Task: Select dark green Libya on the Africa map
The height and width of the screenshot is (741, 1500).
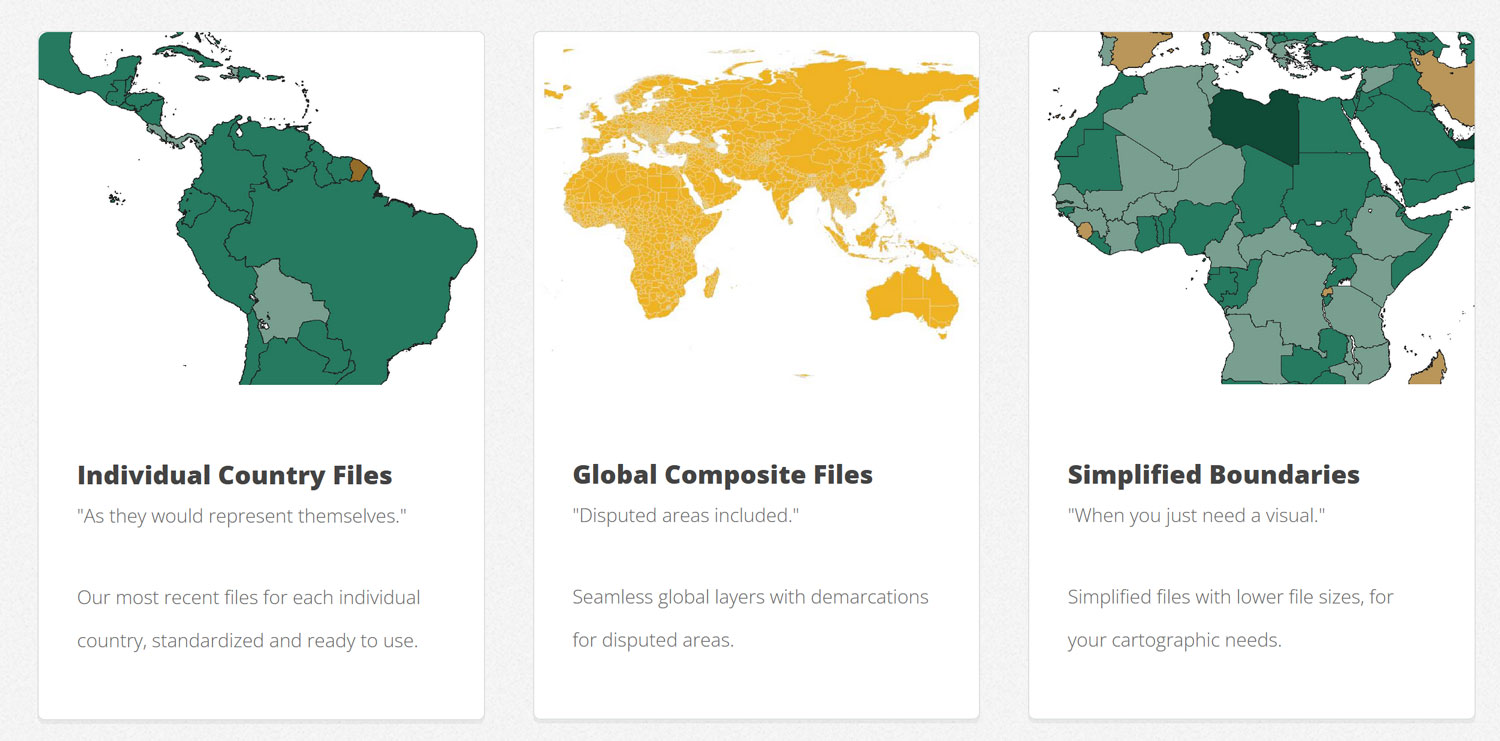Action: [x=1253, y=125]
